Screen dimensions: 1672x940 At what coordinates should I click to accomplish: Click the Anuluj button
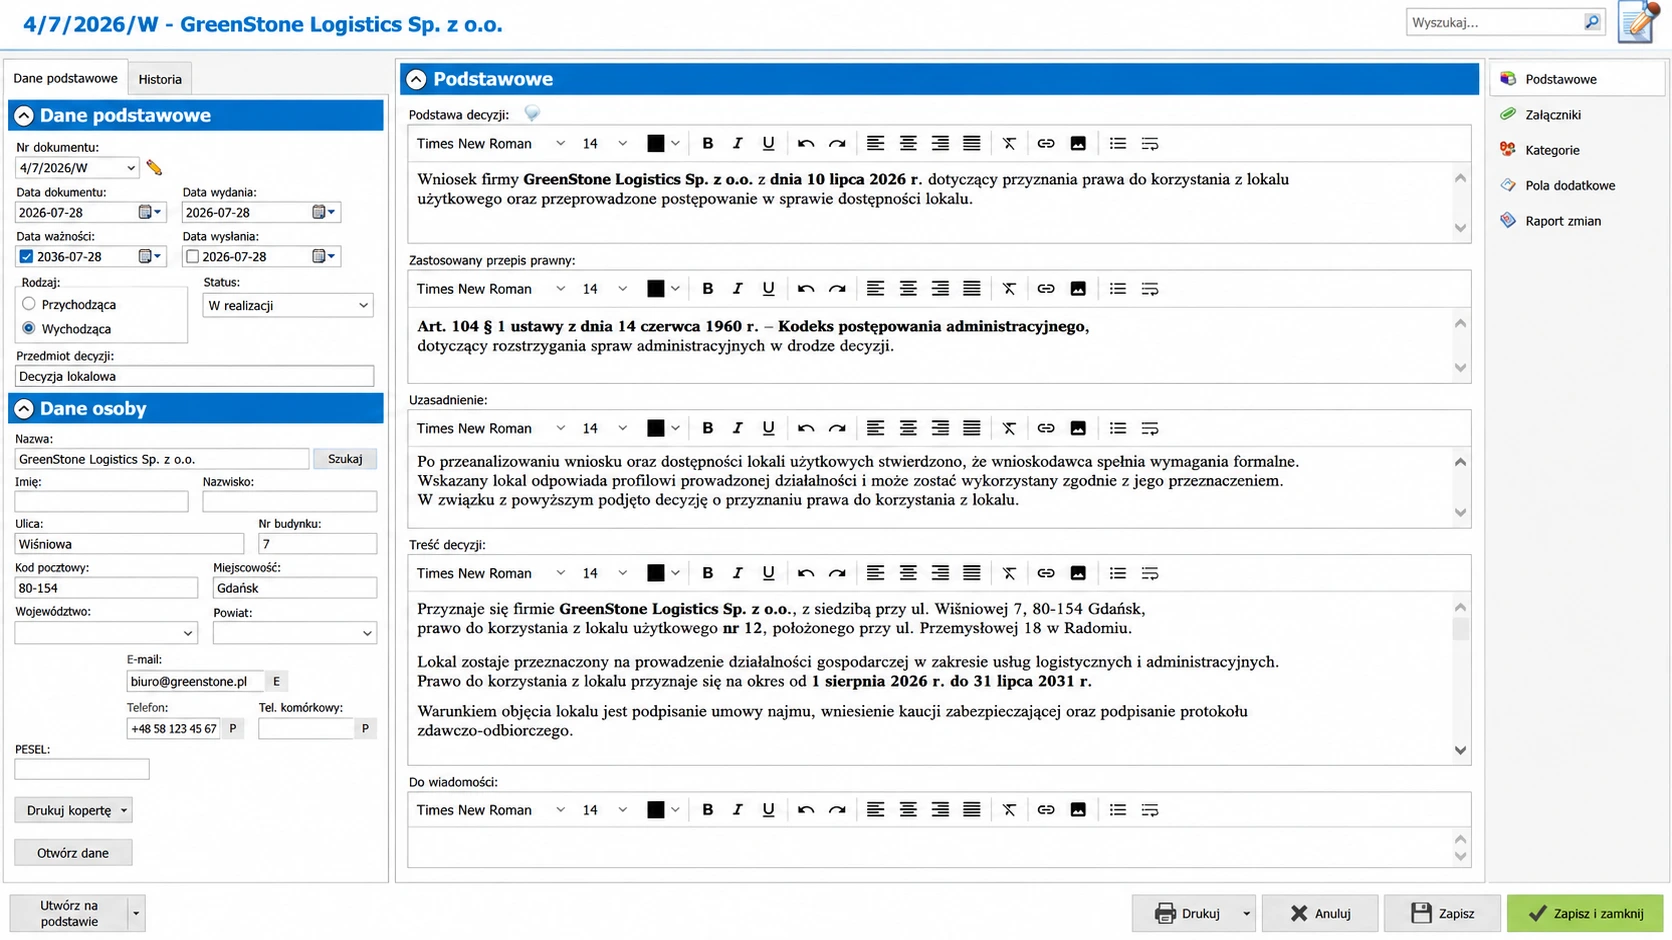pyautogui.click(x=1320, y=913)
